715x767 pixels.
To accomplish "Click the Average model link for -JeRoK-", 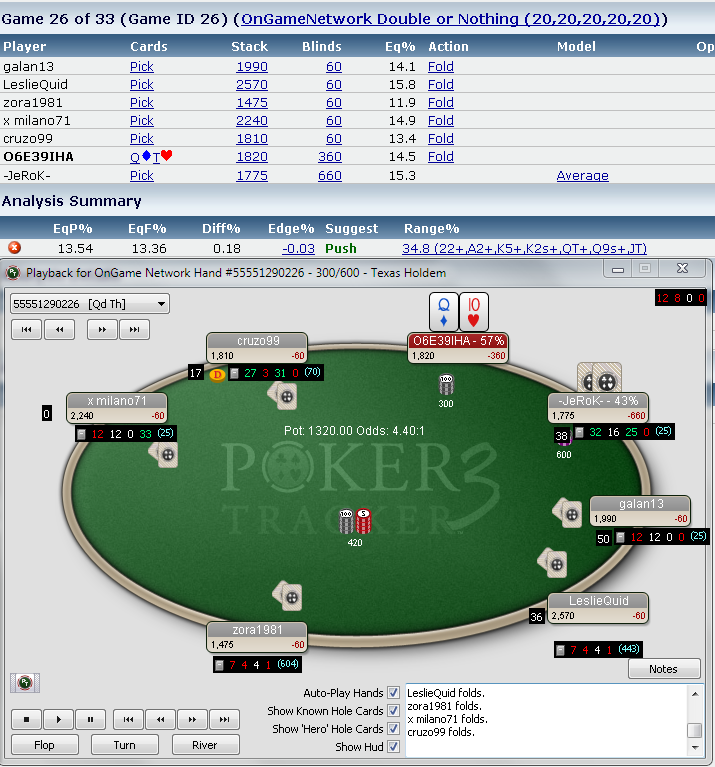I will click(x=582, y=175).
